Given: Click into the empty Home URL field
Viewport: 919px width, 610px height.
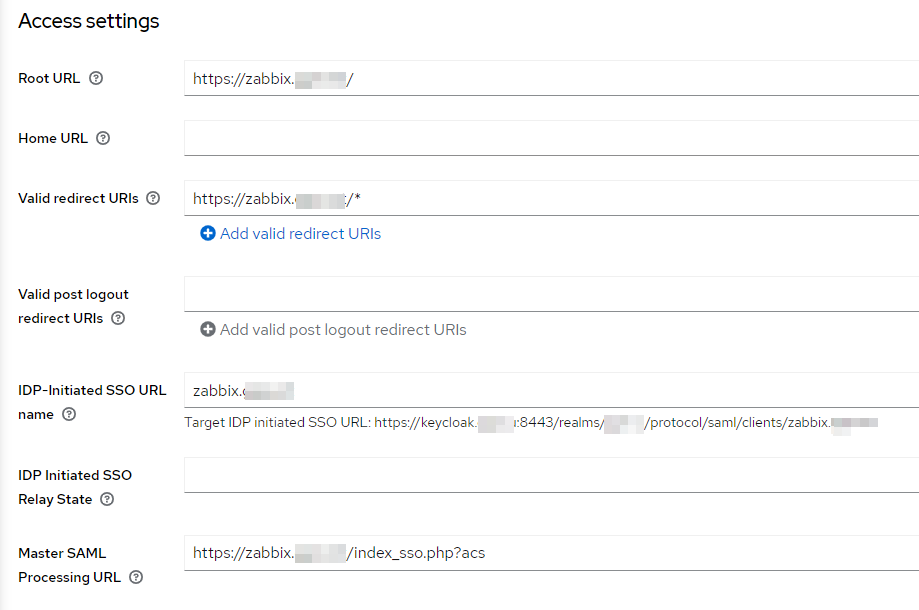Looking at the screenshot, I should pos(550,138).
